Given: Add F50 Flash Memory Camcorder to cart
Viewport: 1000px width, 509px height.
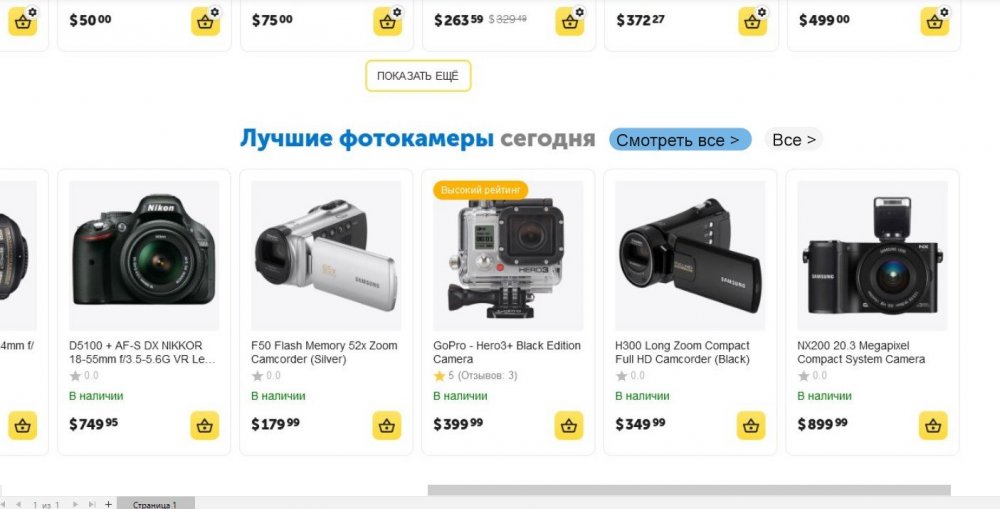Looking at the screenshot, I should (x=387, y=425).
